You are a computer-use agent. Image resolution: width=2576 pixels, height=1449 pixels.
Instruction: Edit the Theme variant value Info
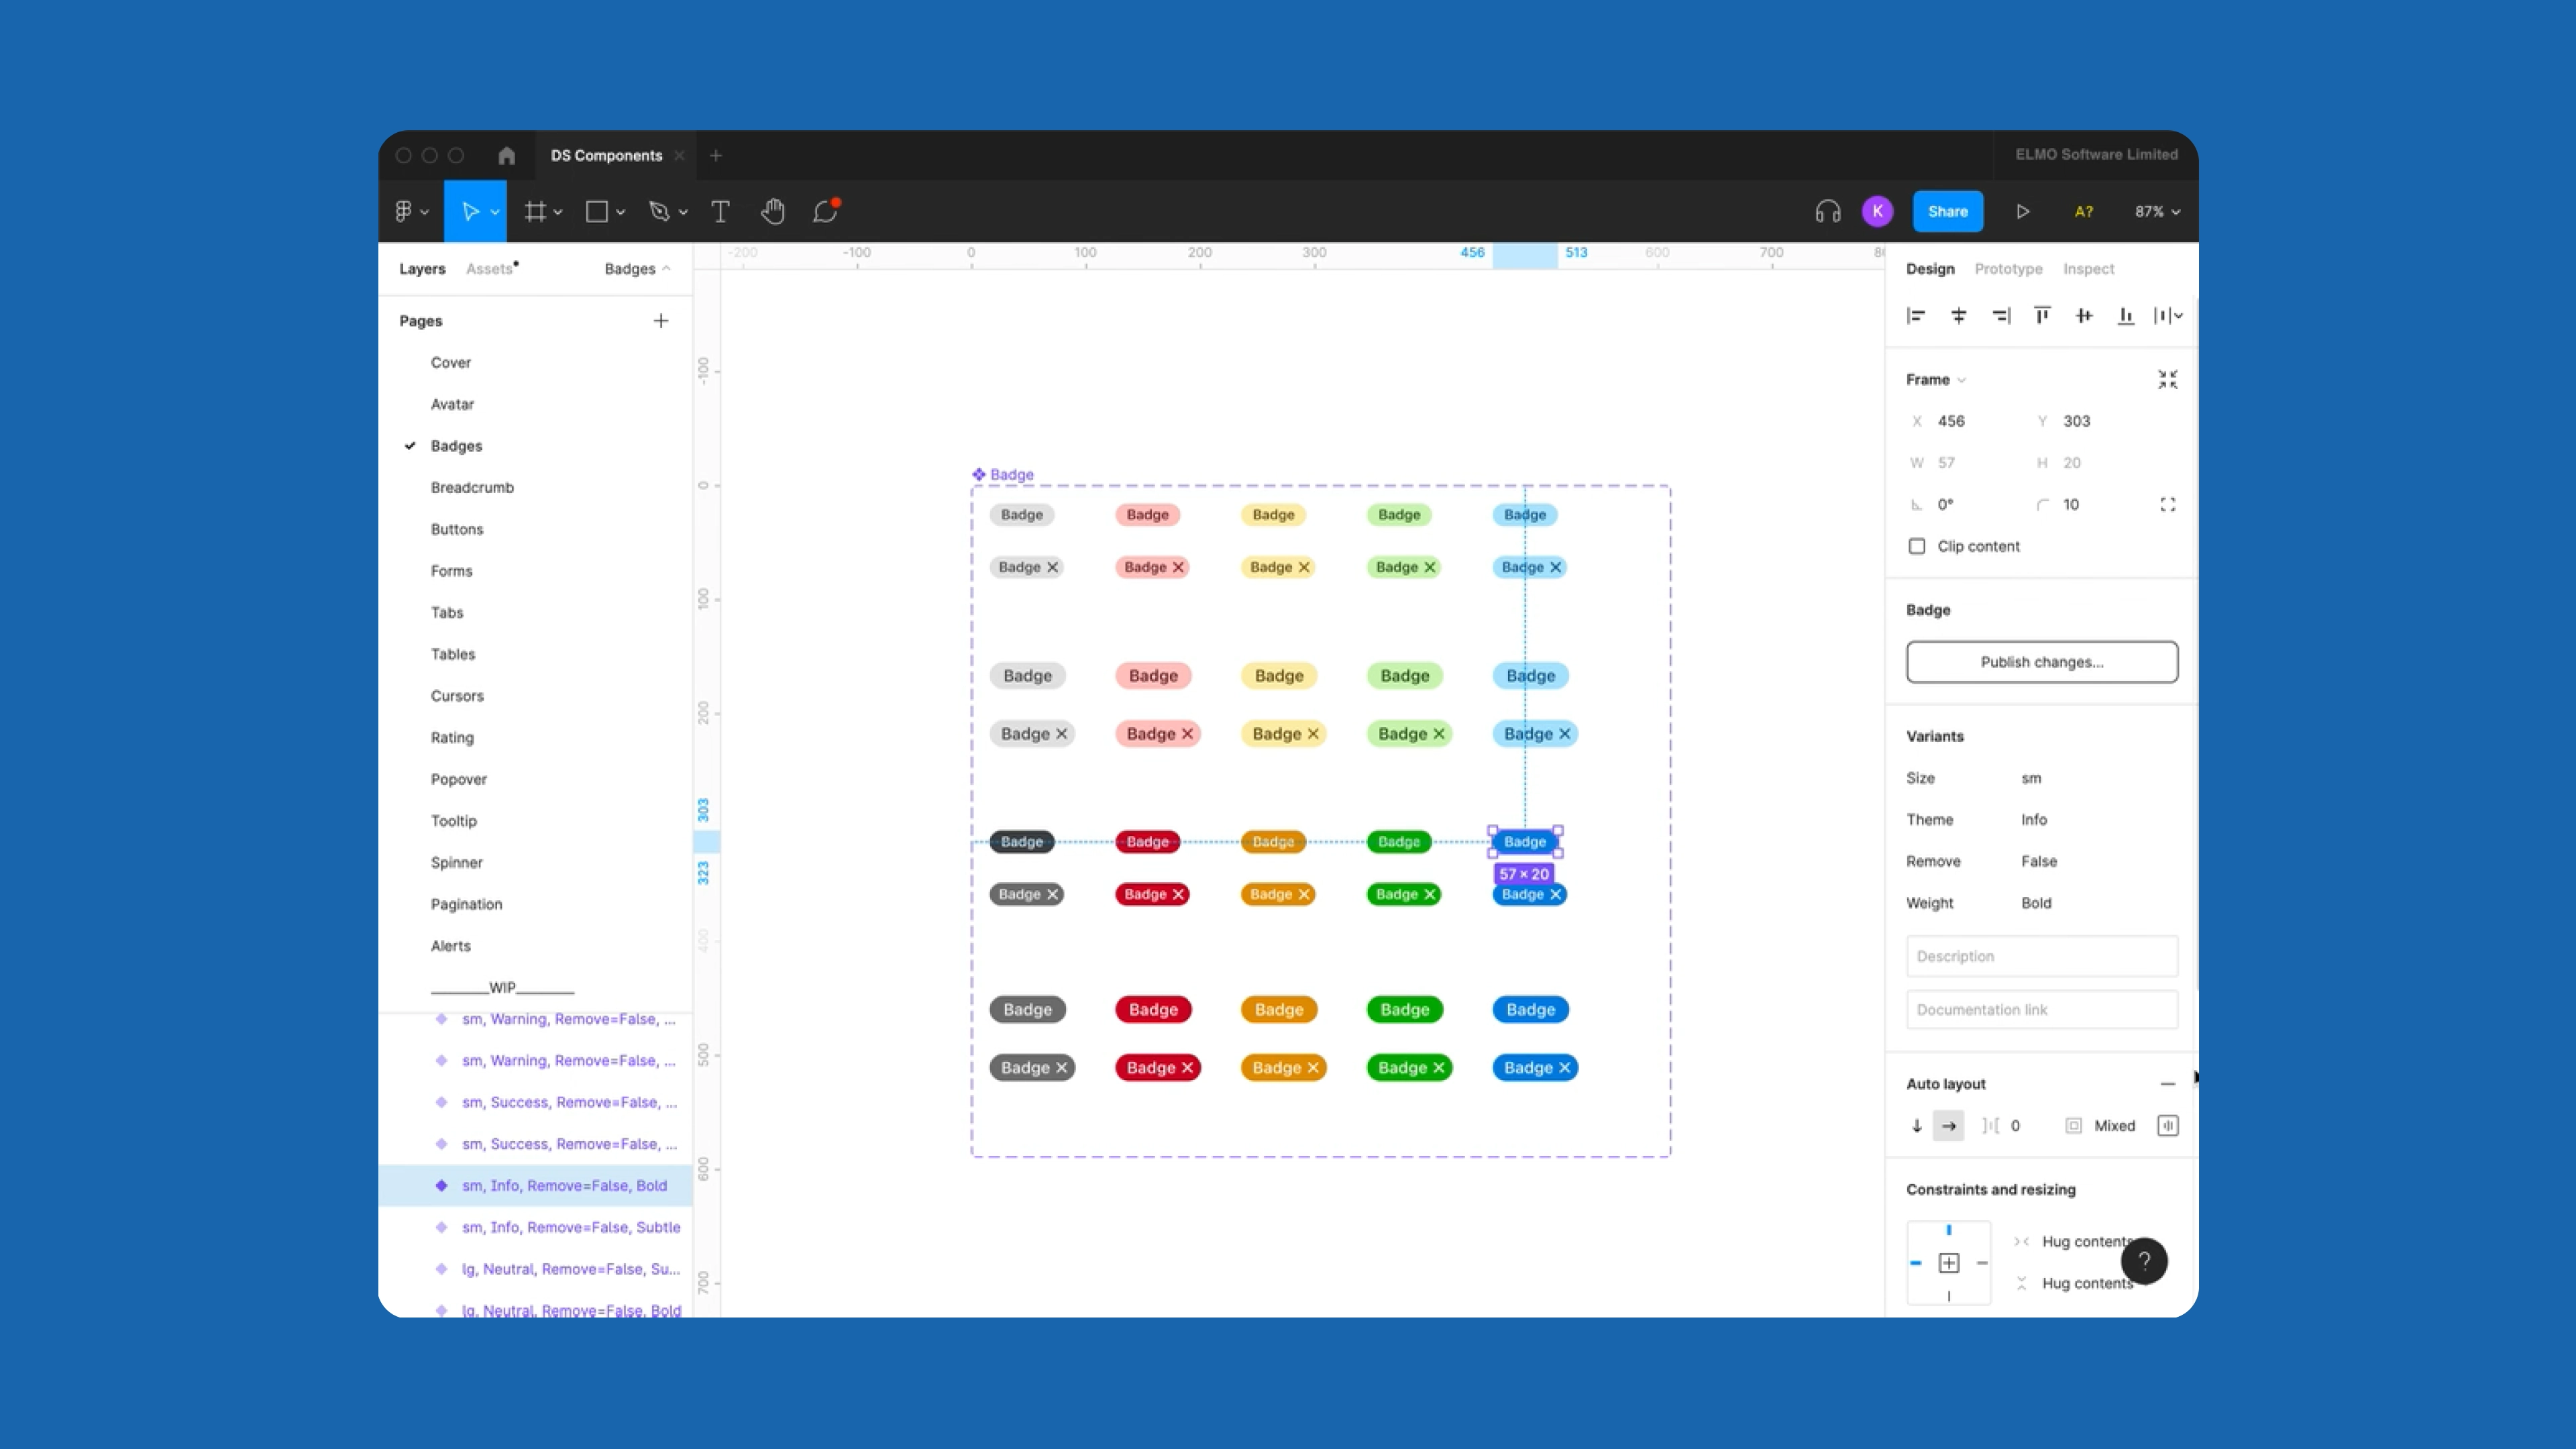2034,820
